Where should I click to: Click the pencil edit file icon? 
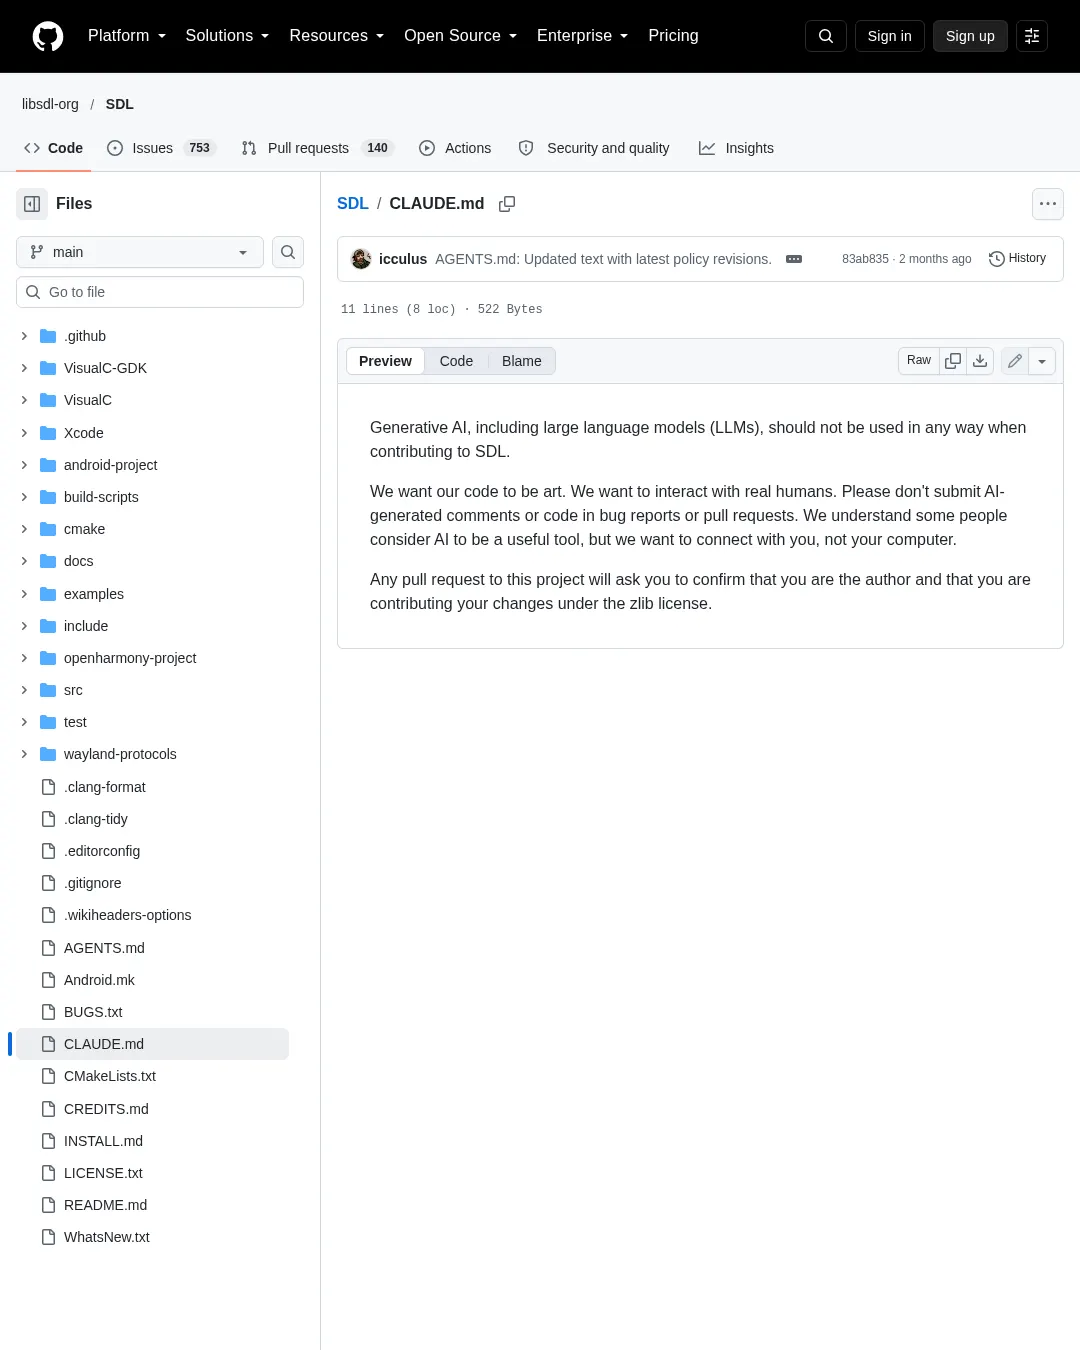point(1015,361)
